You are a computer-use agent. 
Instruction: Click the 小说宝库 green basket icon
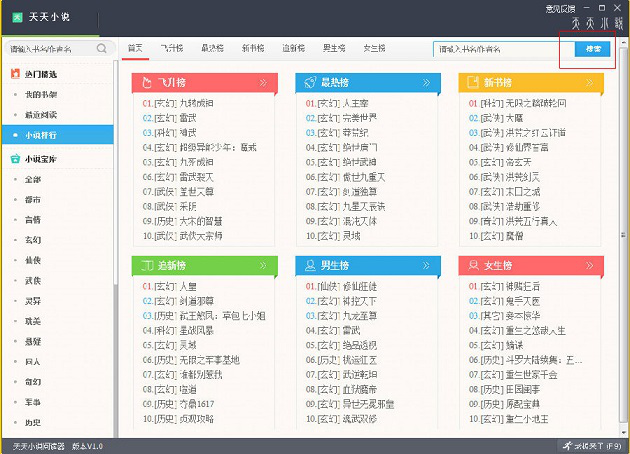(15, 159)
